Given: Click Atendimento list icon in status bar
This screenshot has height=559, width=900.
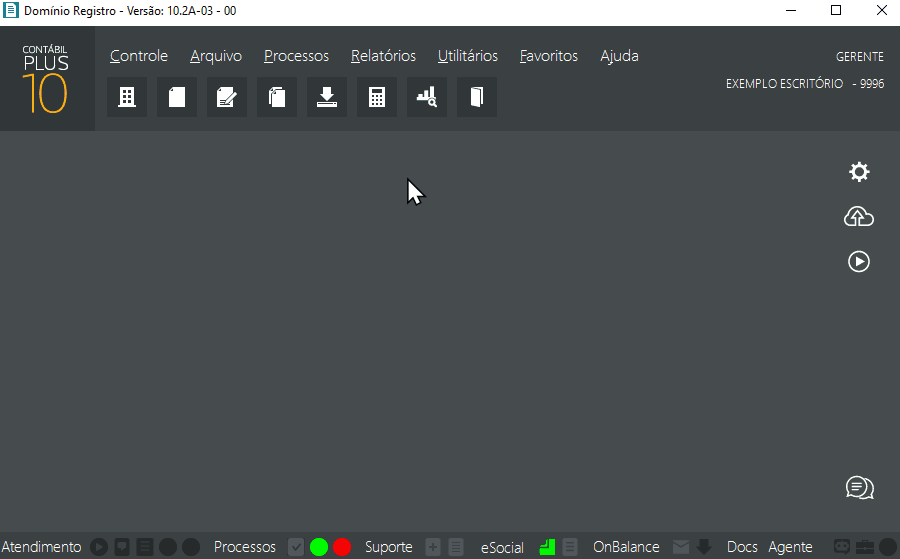Looking at the screenshot, I should 145,547.
